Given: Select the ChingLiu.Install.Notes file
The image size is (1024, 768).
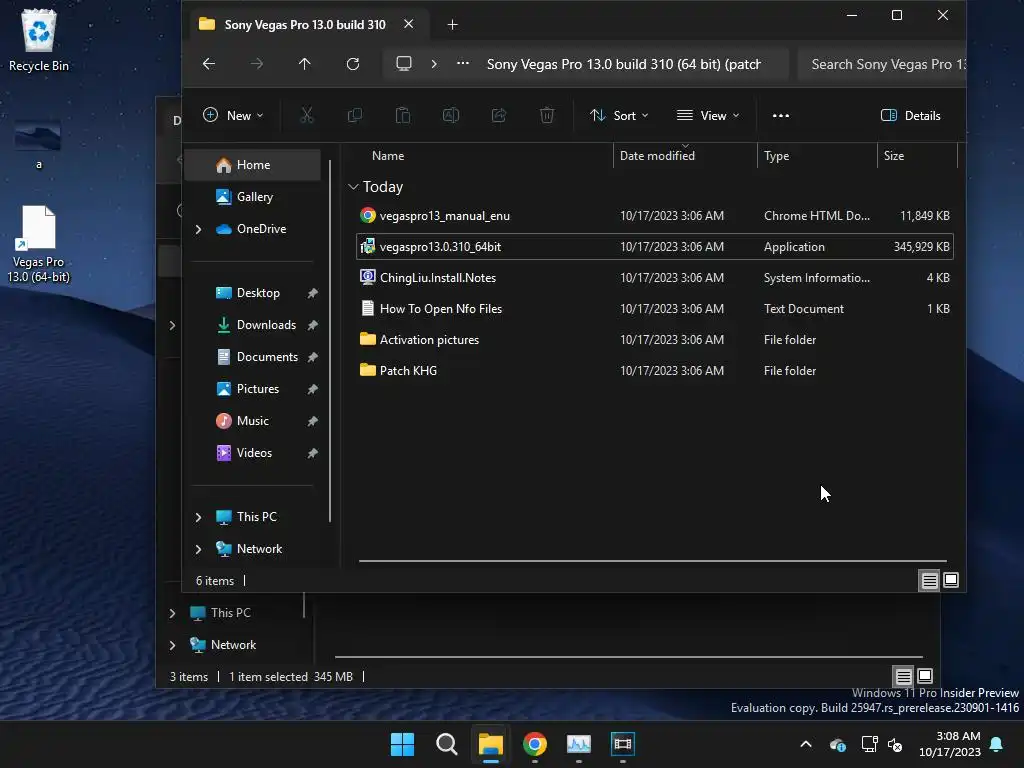Looking at the screenshot, I should click(654, 278).
